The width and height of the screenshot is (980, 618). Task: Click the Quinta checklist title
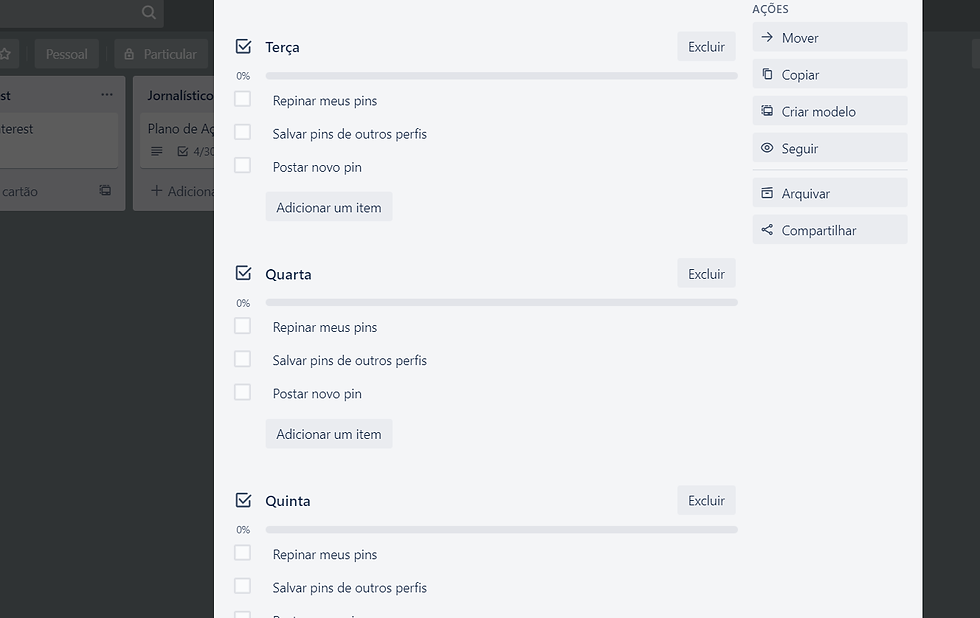(x=288, y=501)
